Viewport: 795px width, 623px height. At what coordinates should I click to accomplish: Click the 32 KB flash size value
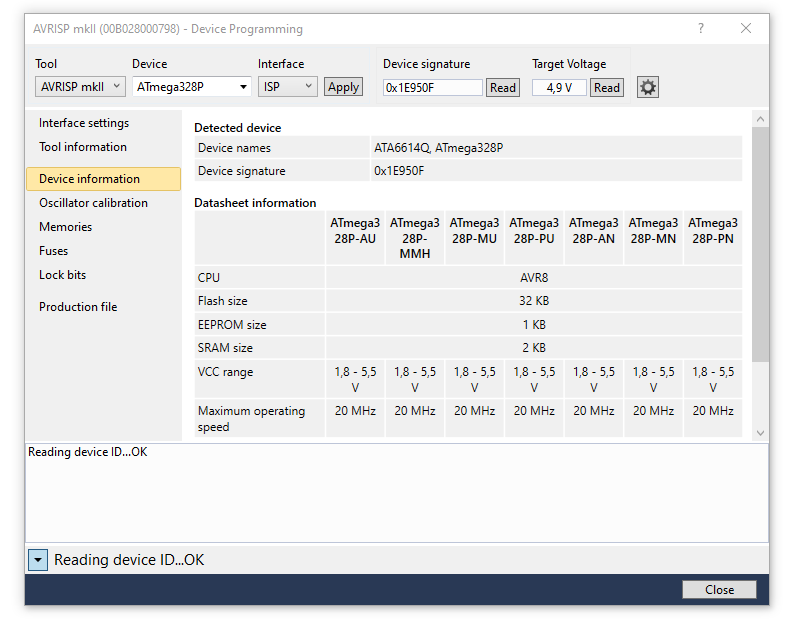click(x=534, y=301)
